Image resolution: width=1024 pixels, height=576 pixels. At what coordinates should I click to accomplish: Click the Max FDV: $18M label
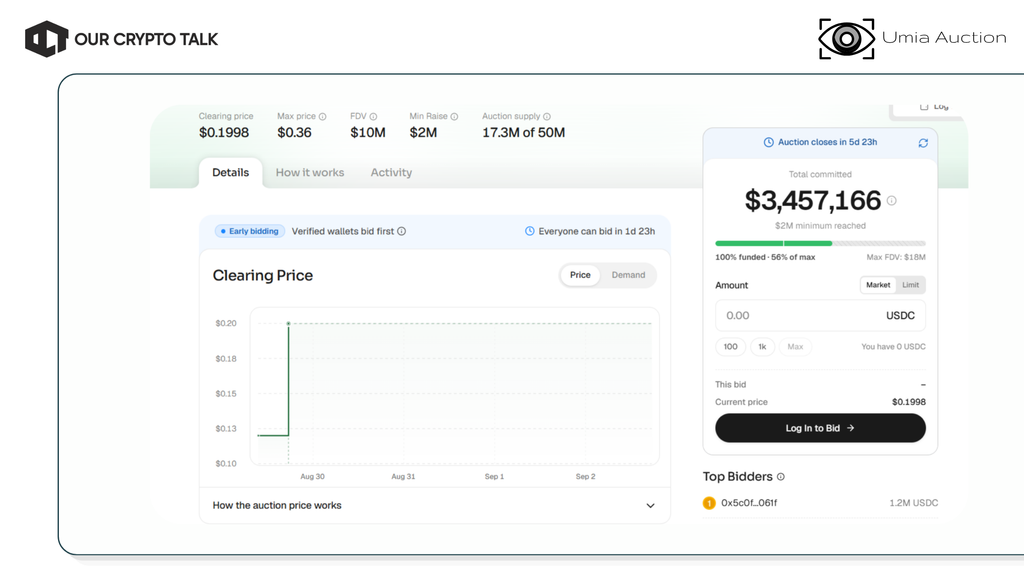pyautogui.click(x=896, y=257)
